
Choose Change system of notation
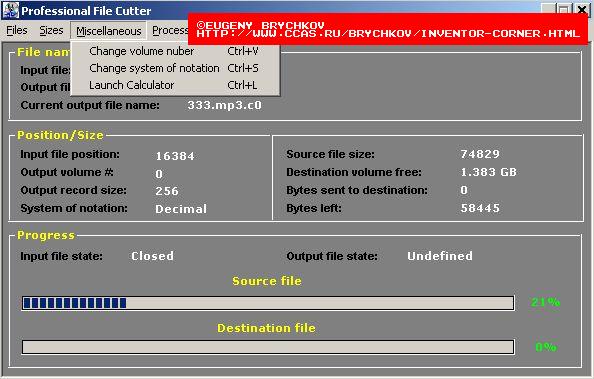(x=175, y=68)
